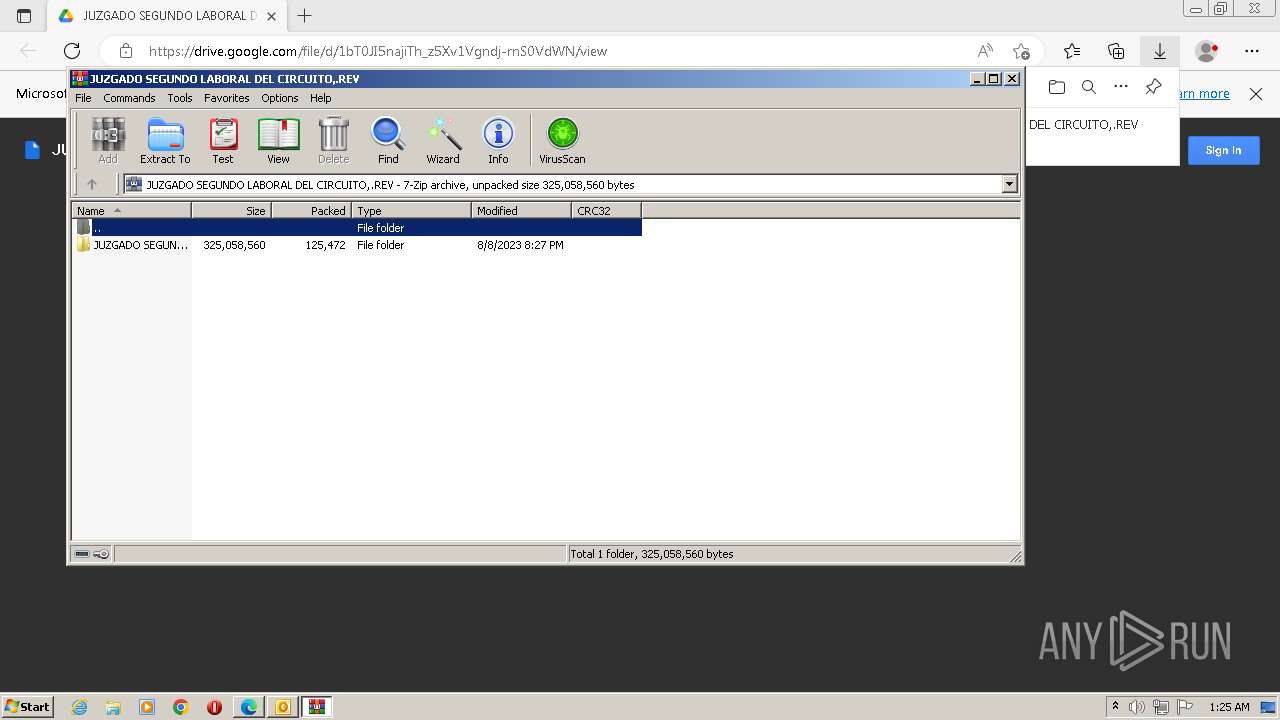This screenshot has height=720, width=1280.
Task: Sort by Packed column header
Action: [311, 210]
